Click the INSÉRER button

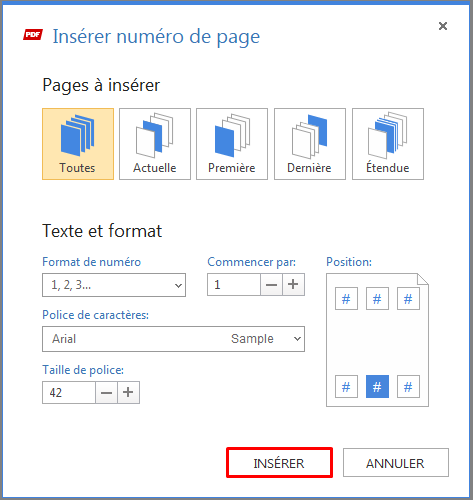pyautogui.click(x=279, y=463)
